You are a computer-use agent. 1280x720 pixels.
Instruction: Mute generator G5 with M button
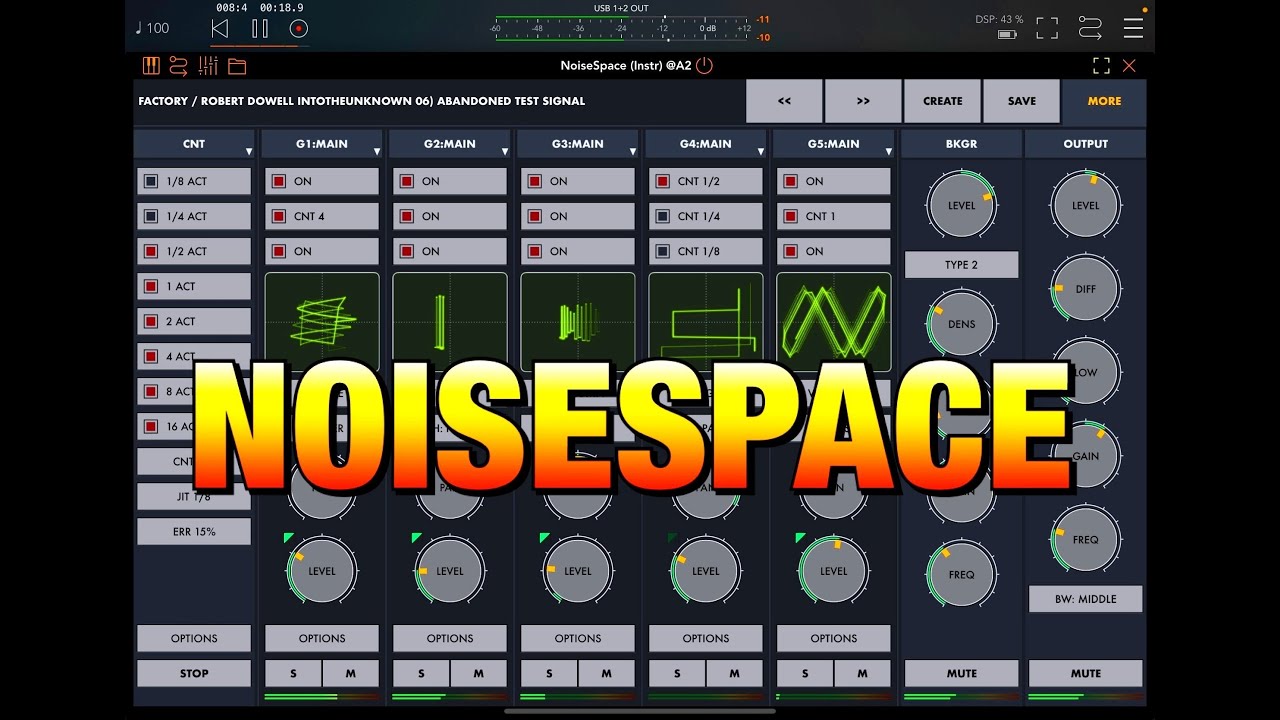(863, 673)
